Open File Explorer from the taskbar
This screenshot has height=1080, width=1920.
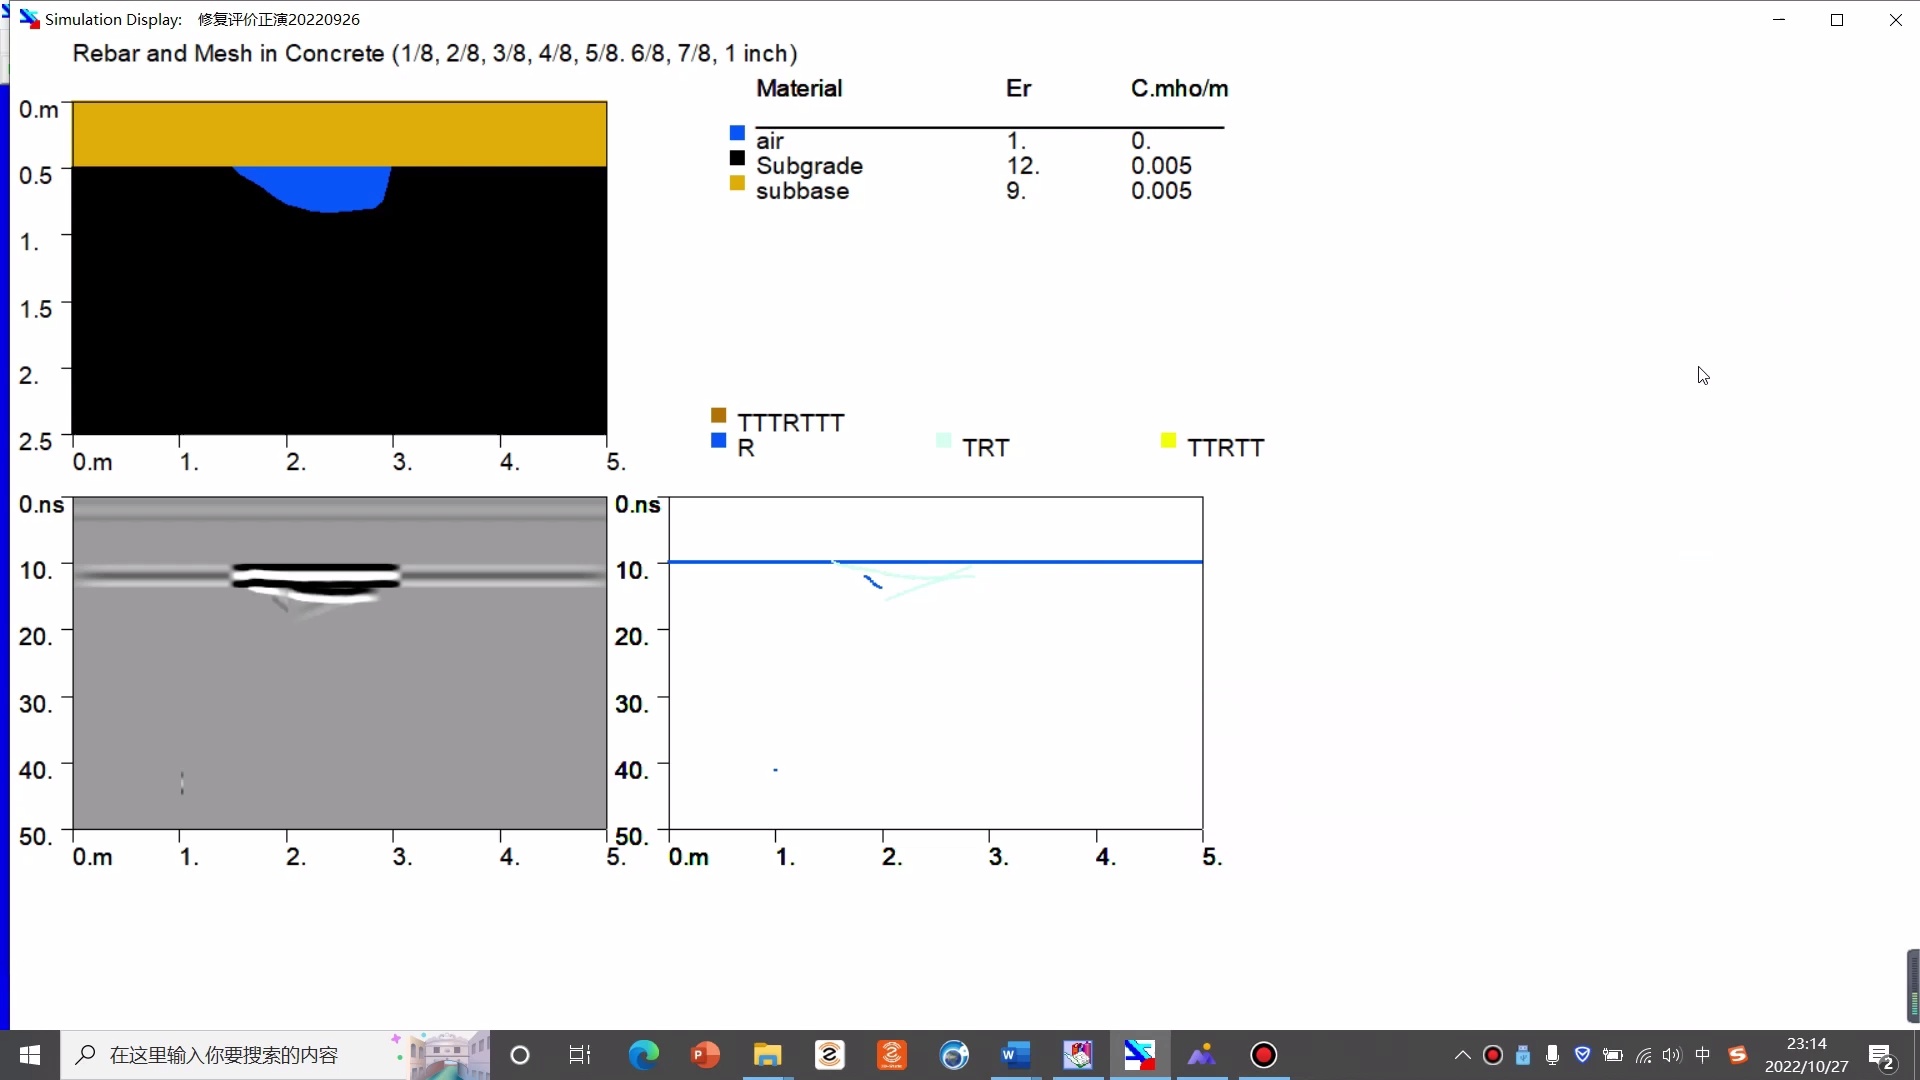tap(767, 1055)
